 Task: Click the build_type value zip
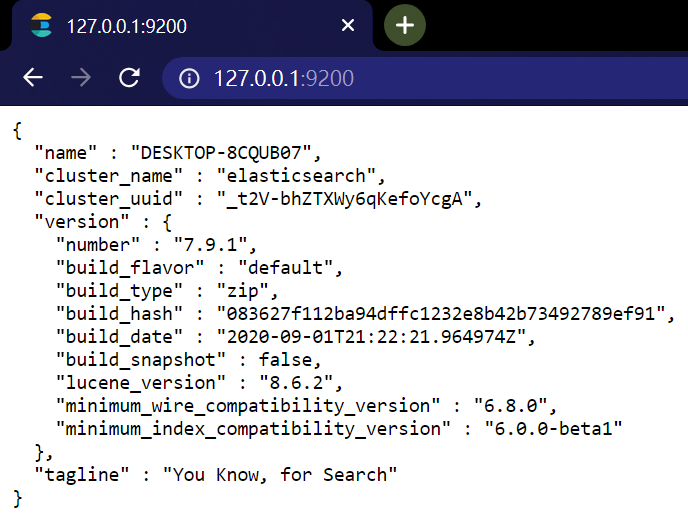pyautogui.click(x=242, y=291)
